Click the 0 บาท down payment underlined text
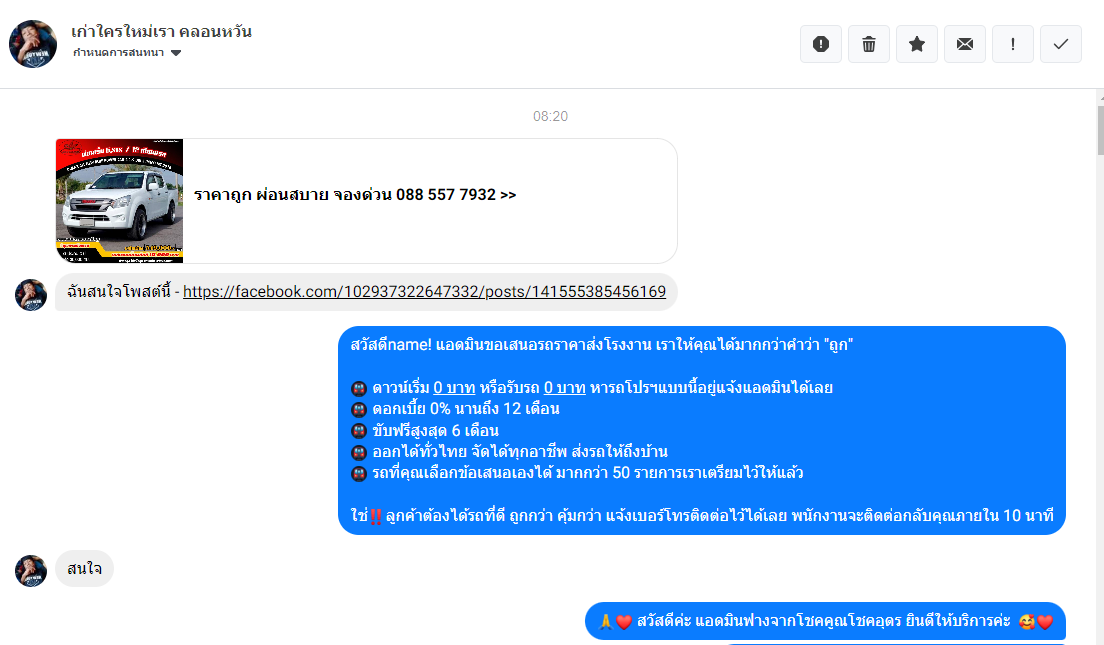1104x645 pixels. tap(454, 387)
